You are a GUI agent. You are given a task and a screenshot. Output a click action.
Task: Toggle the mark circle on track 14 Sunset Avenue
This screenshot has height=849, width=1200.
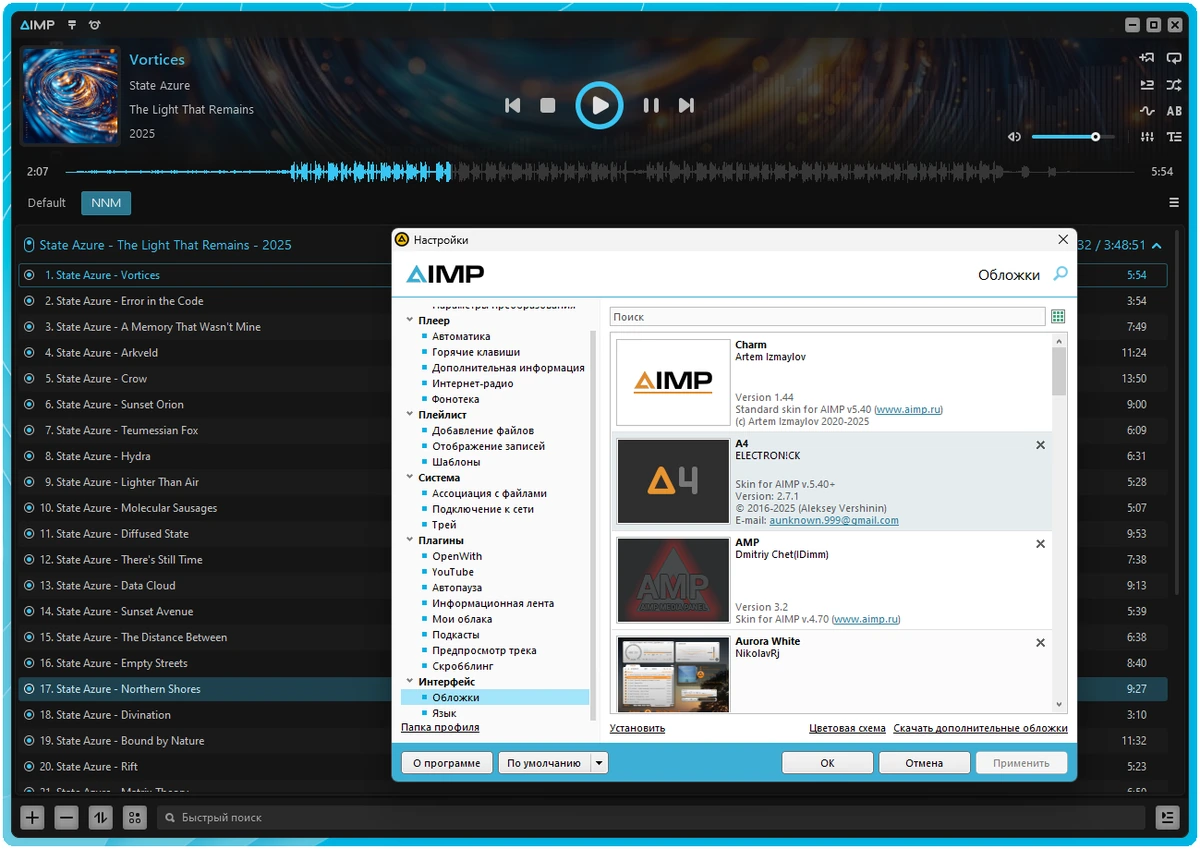pyautogui.click(x=29, y=612)
